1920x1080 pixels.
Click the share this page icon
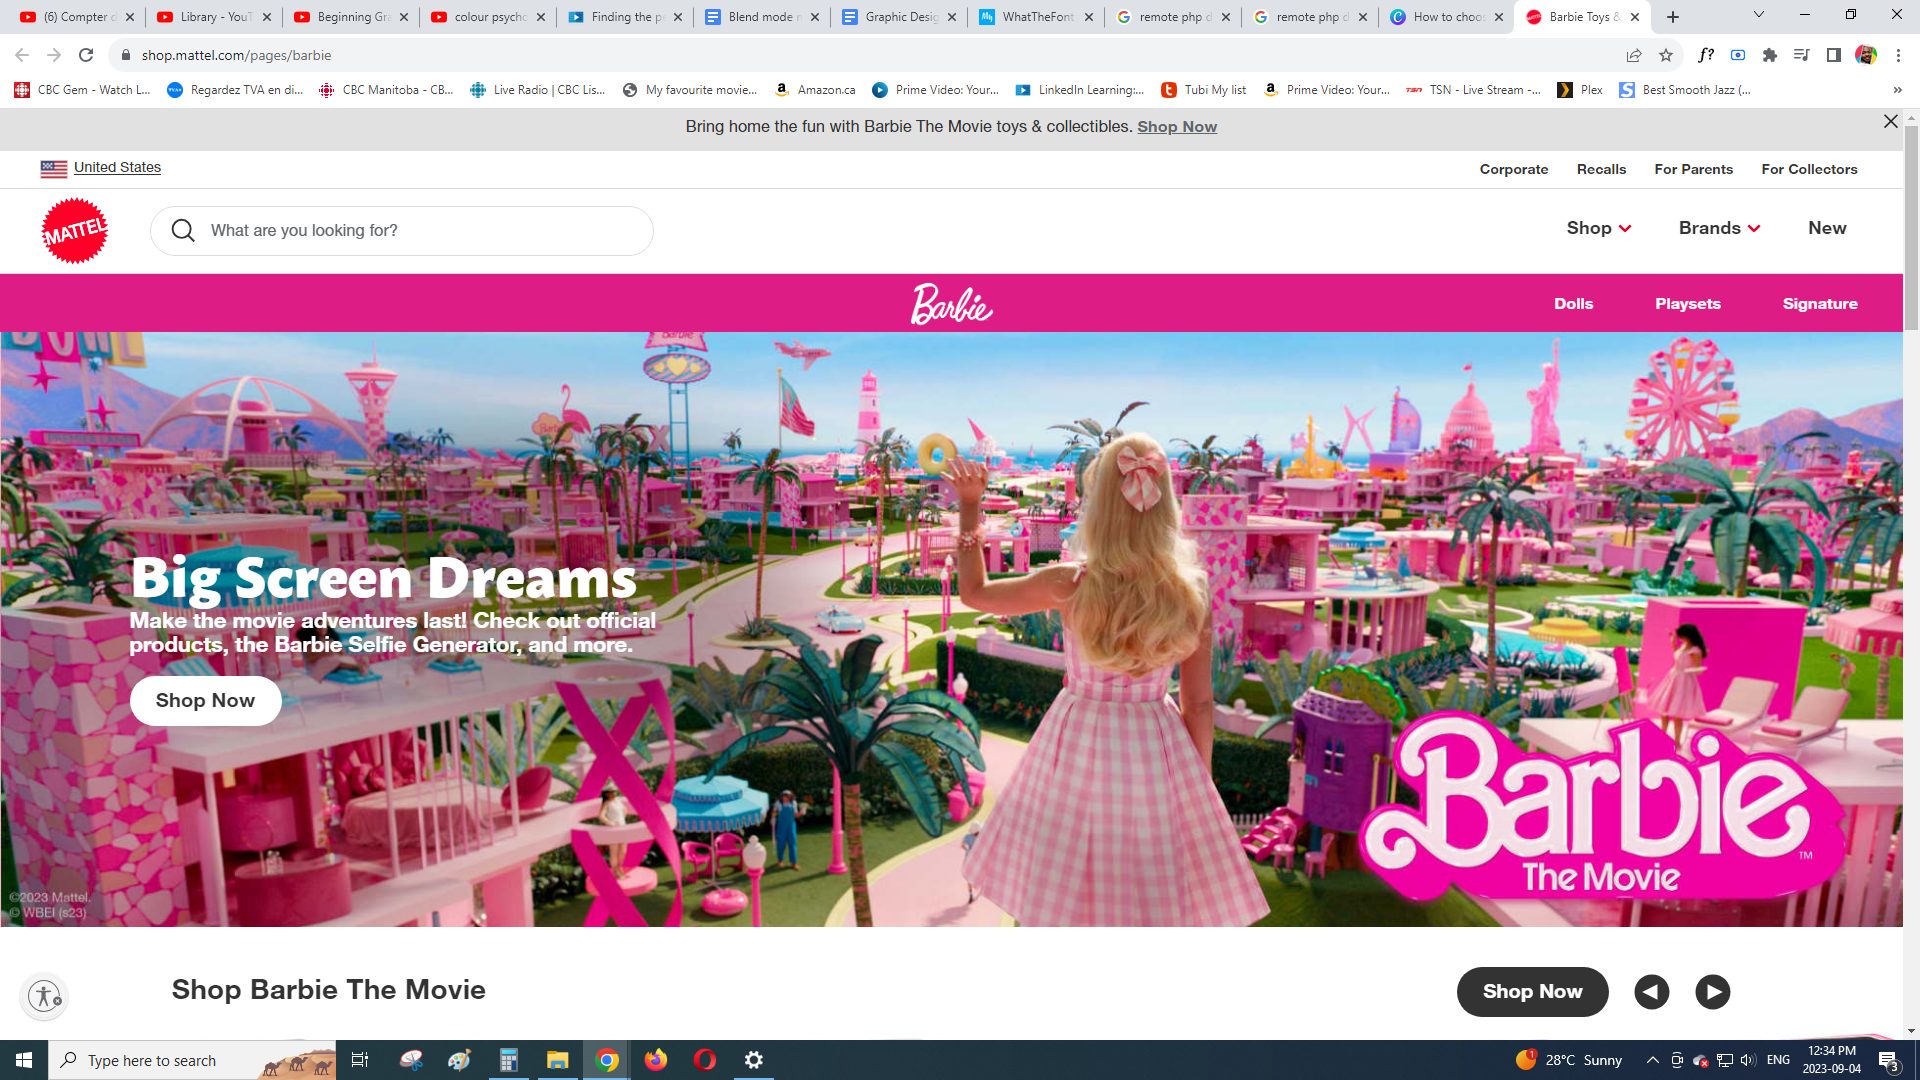point(1633,55)
